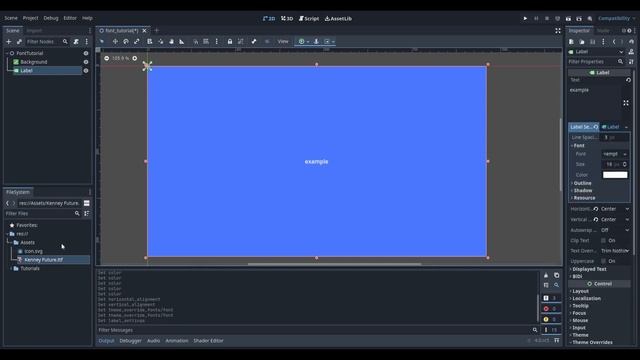
Task: Select the Scale Mode tool
Action: point(137,41)
